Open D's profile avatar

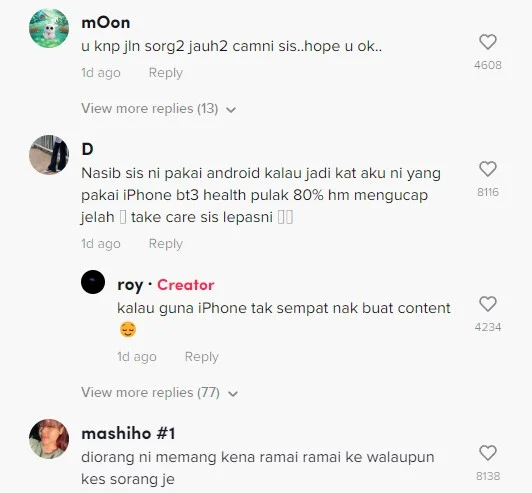pos(49,155)
